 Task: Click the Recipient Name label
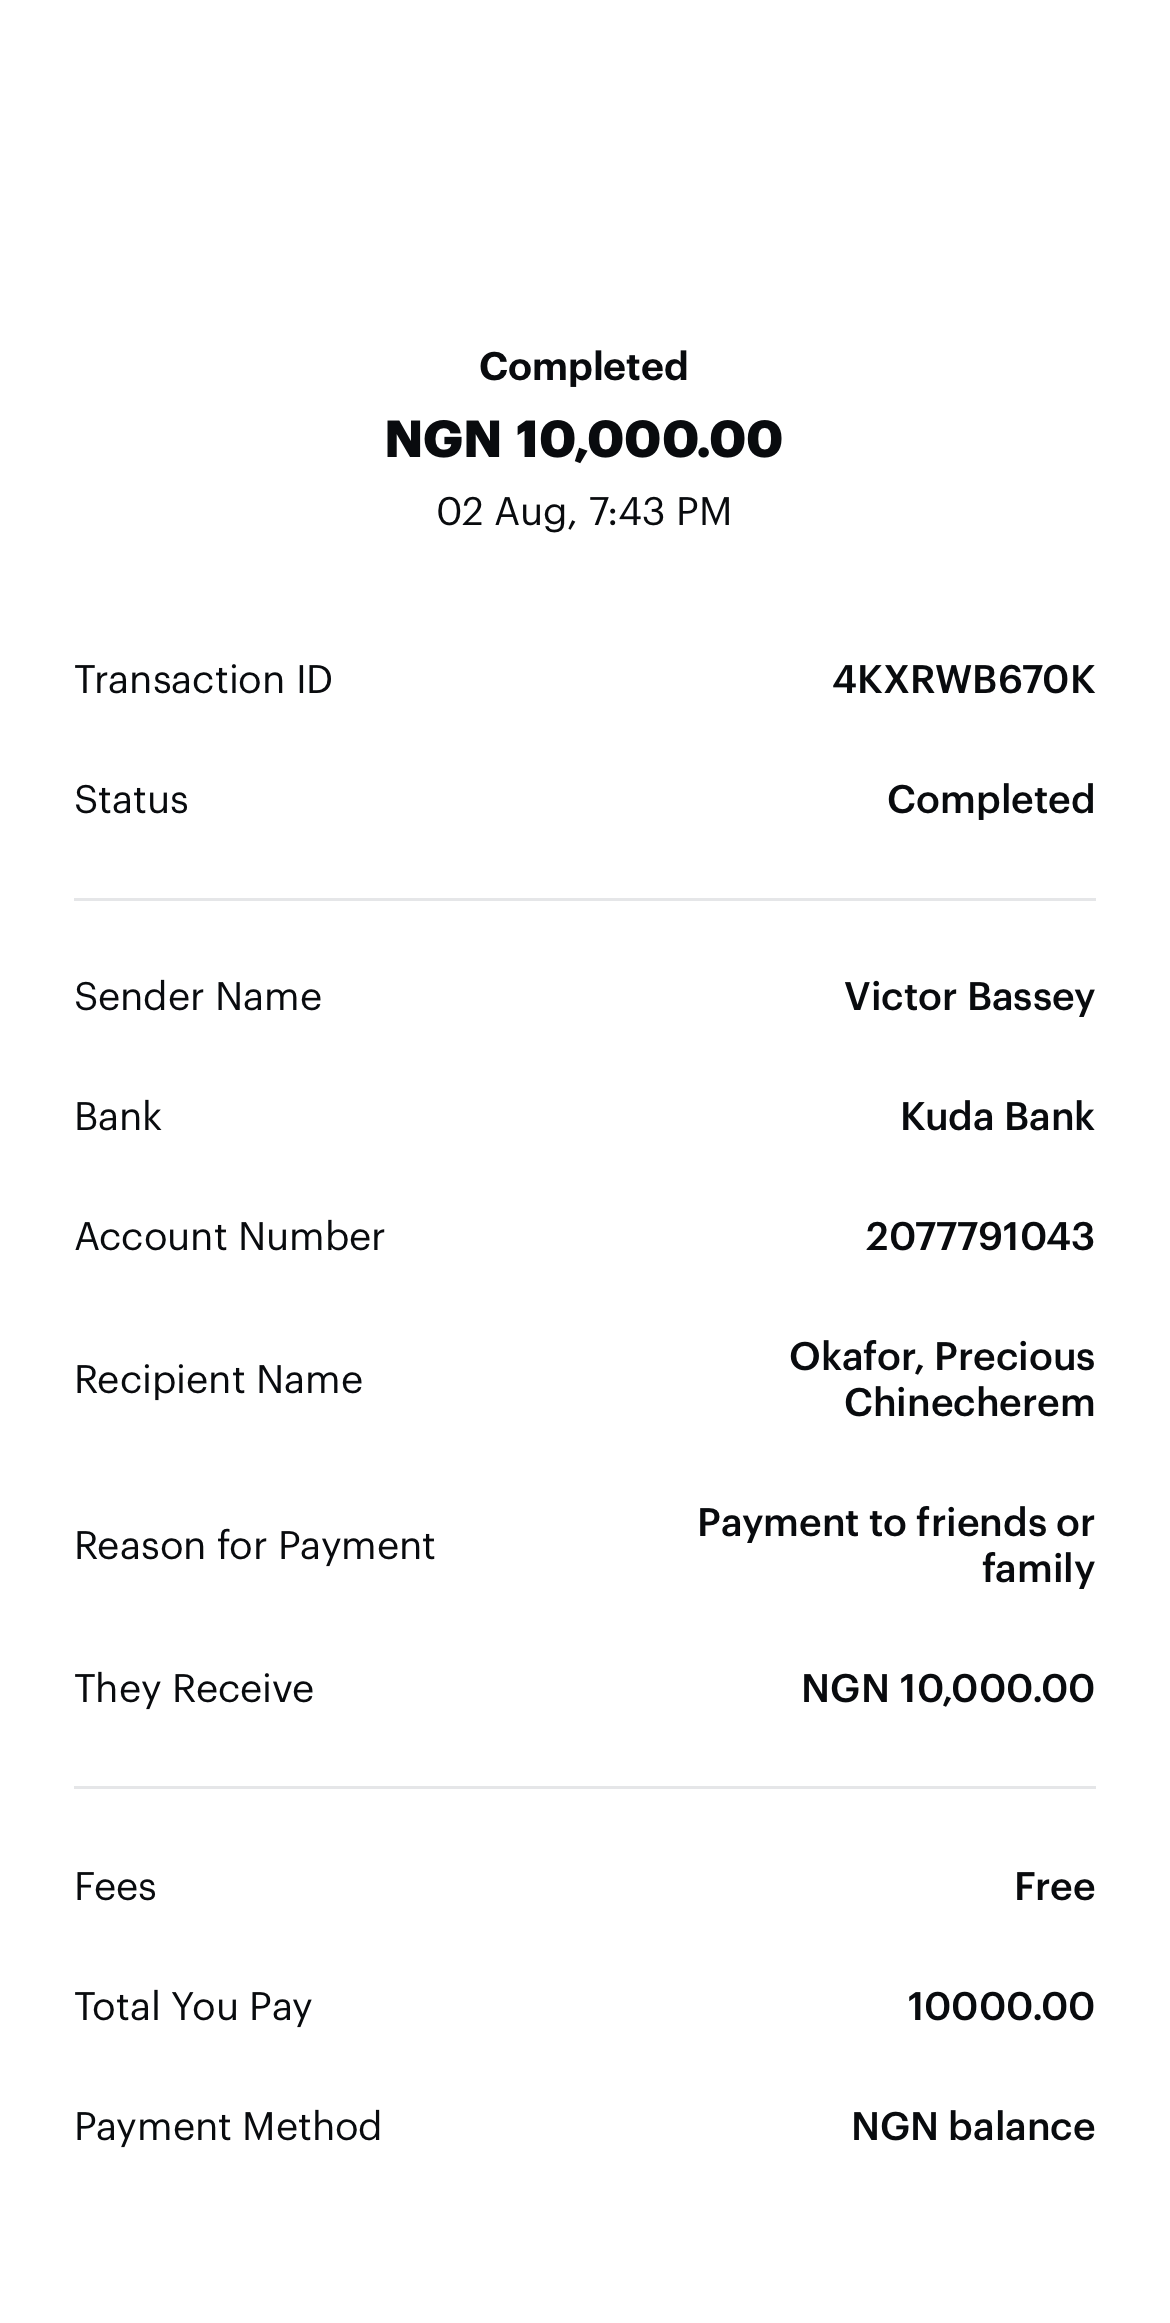[x=218, y=1380]
